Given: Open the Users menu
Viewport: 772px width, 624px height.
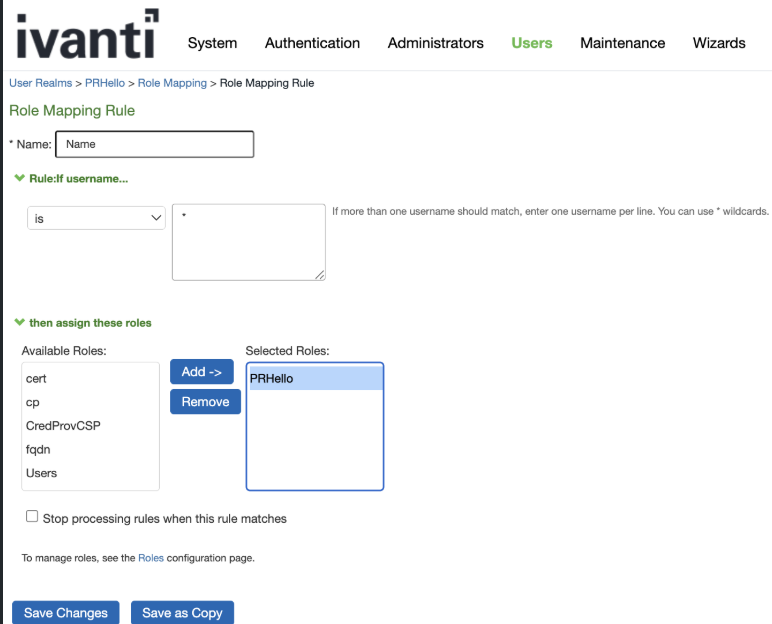Looking at the screenshot, I should coord(531,43).
